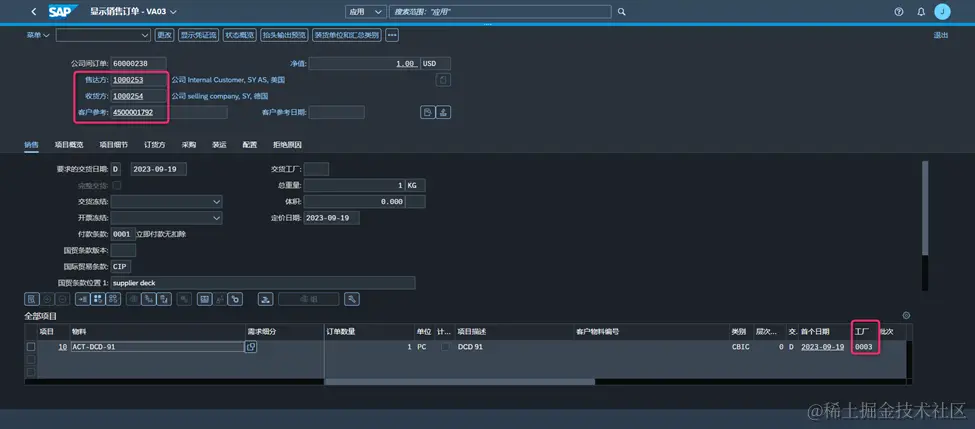This screenshot has height=429, width=975.
Task: Open the 交货冻结 dropdown
Action: pos(167,202)
